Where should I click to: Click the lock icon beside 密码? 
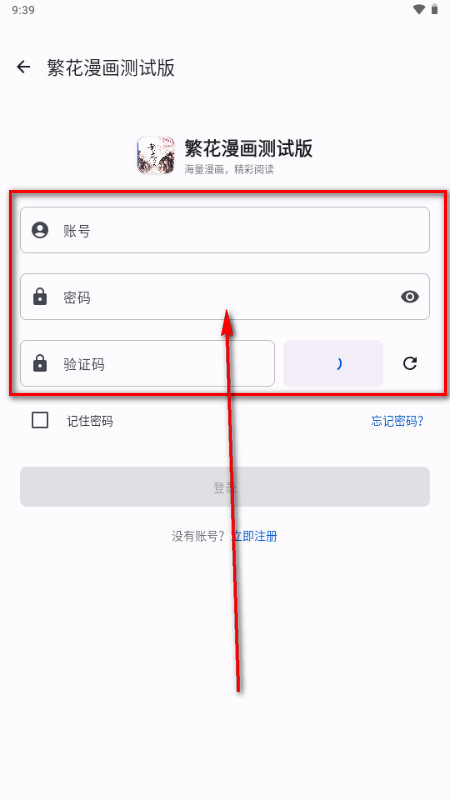(40, 296)
